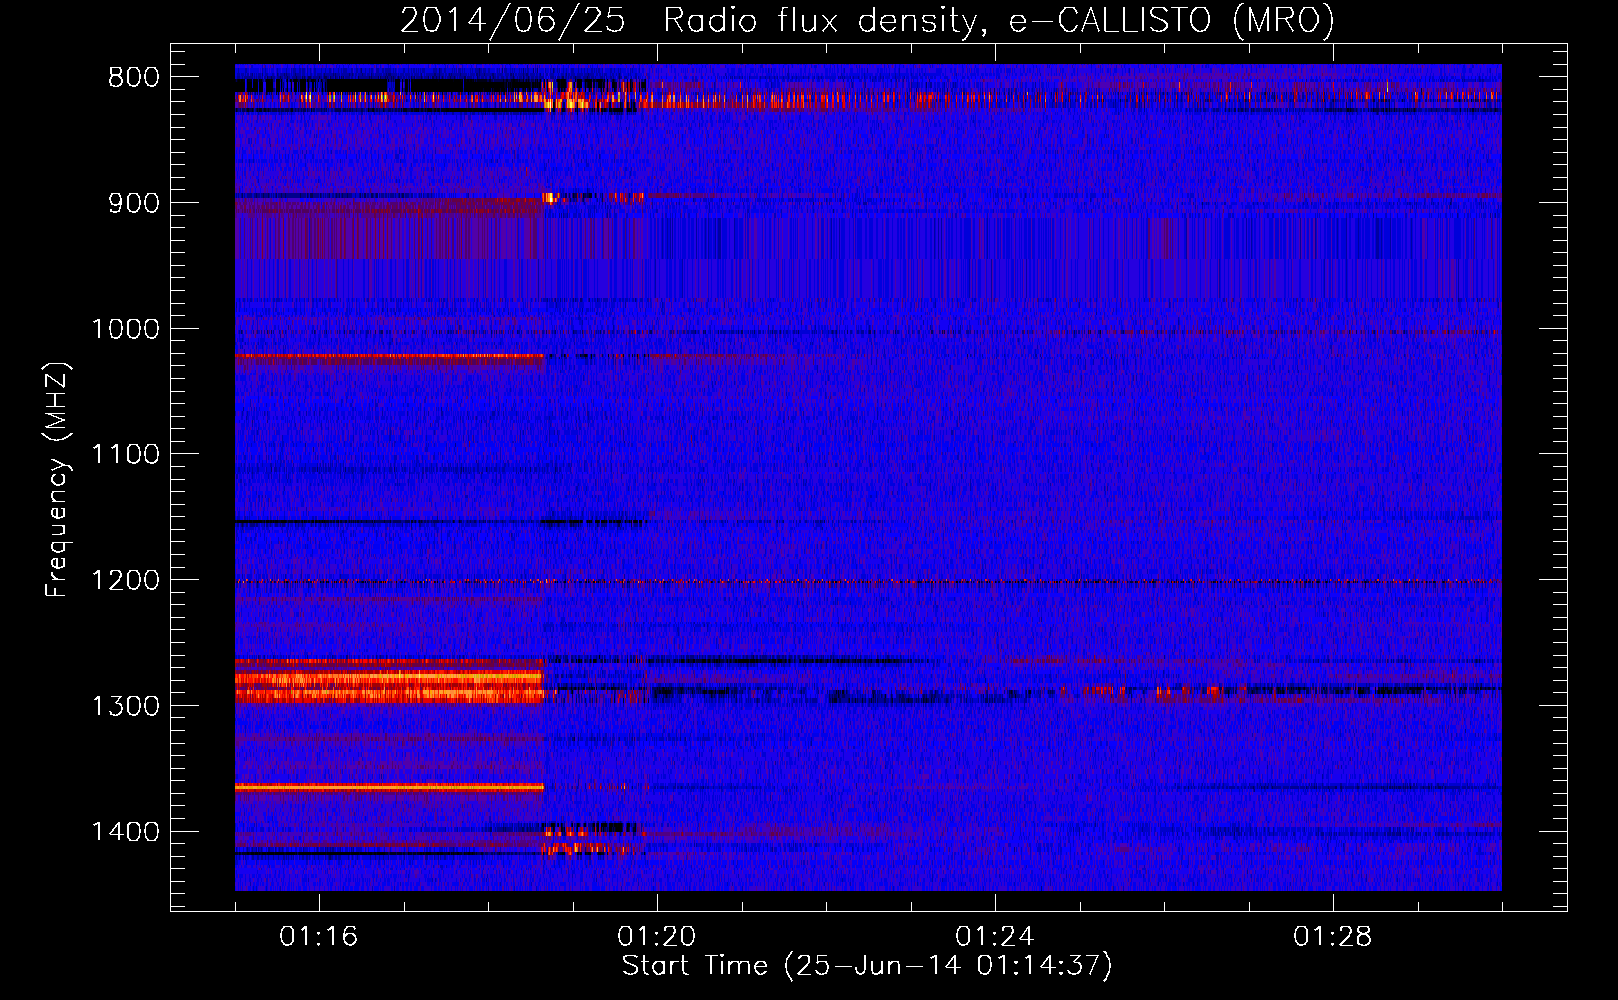Viewport: 1618px width, 1000px height.
Task: Click the 01:20 time tick label
Action: [x=657, y=937]
